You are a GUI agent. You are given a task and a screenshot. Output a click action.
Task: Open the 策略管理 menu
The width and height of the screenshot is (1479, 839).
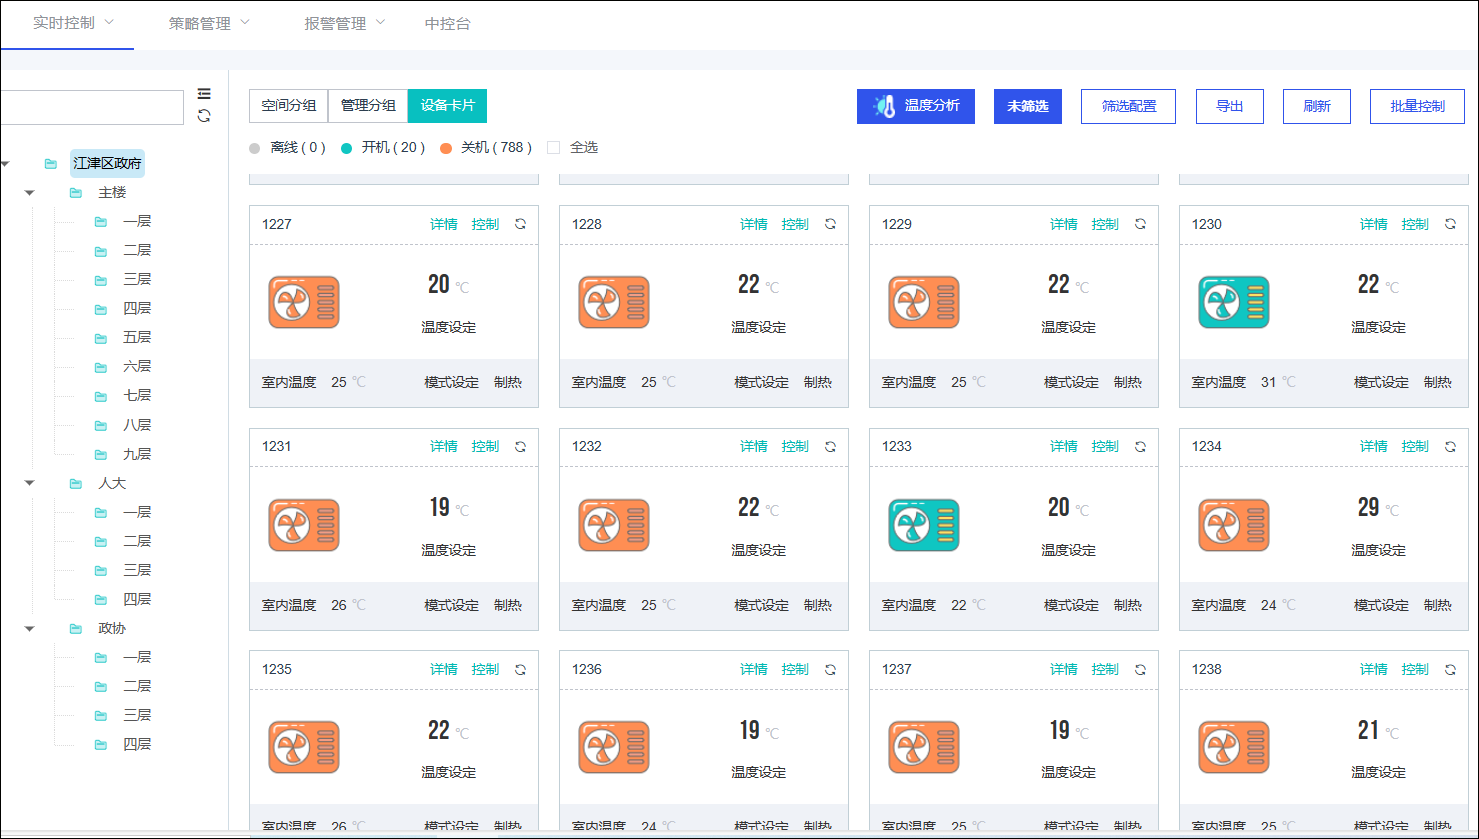(x=208, y=23)
